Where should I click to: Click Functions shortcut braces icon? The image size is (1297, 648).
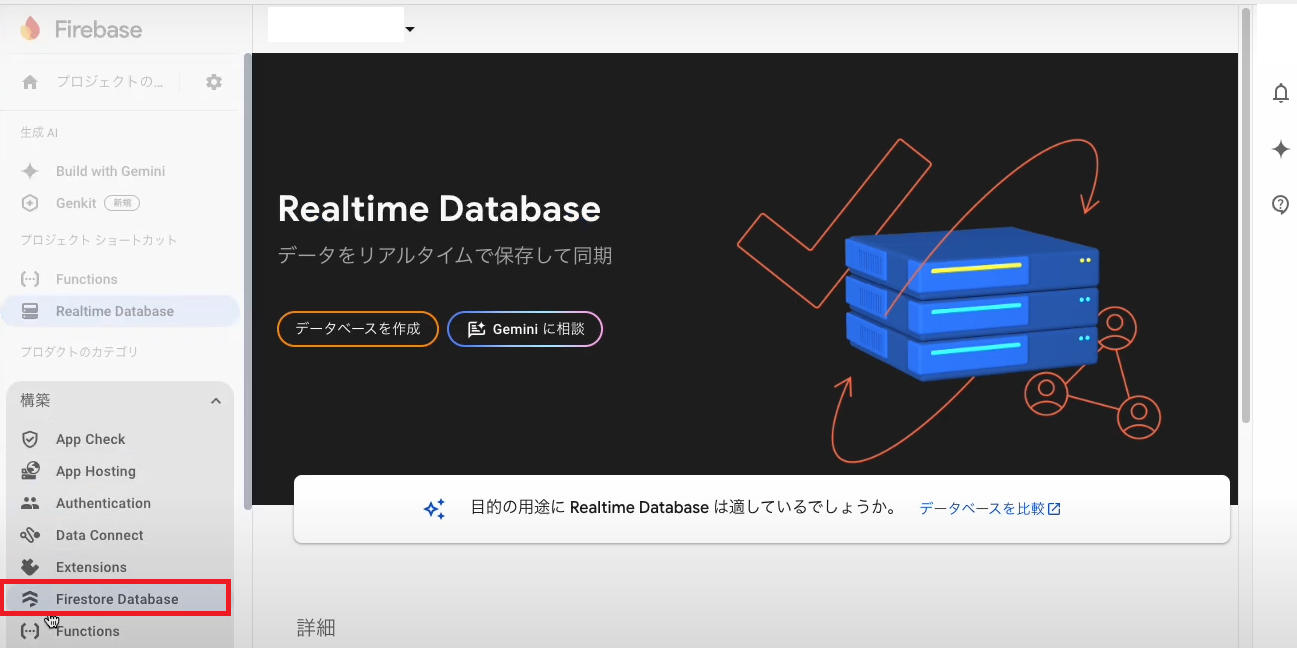(30, 279)
